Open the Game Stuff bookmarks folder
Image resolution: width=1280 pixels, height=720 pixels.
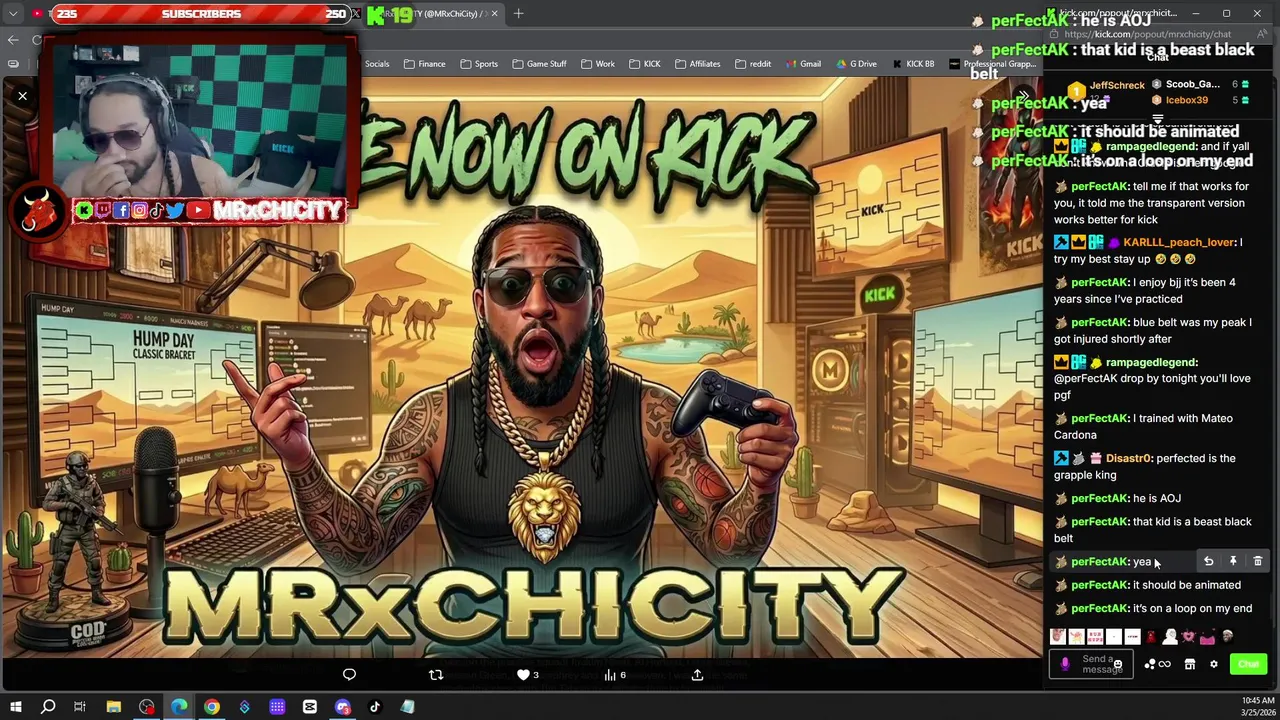click(539, 64)
